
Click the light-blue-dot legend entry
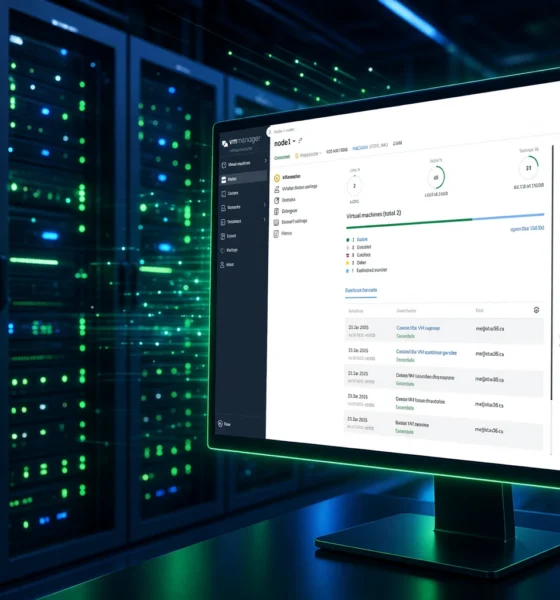tap(367, 271)
